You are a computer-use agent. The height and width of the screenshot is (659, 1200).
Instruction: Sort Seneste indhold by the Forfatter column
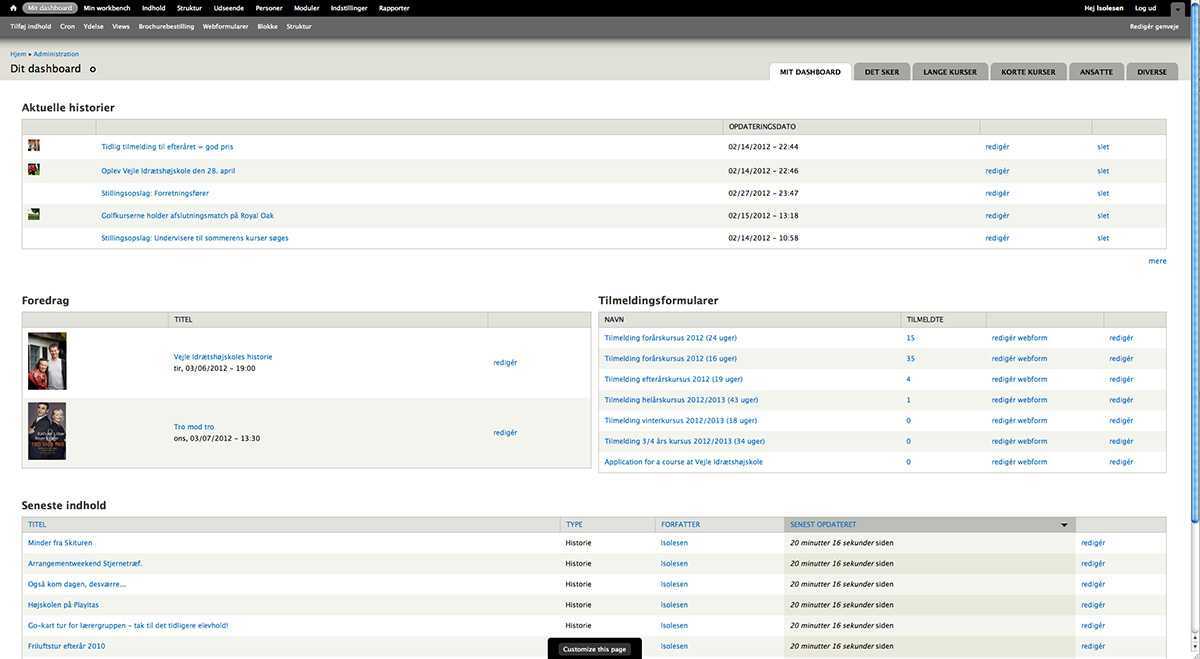[680, 524]
